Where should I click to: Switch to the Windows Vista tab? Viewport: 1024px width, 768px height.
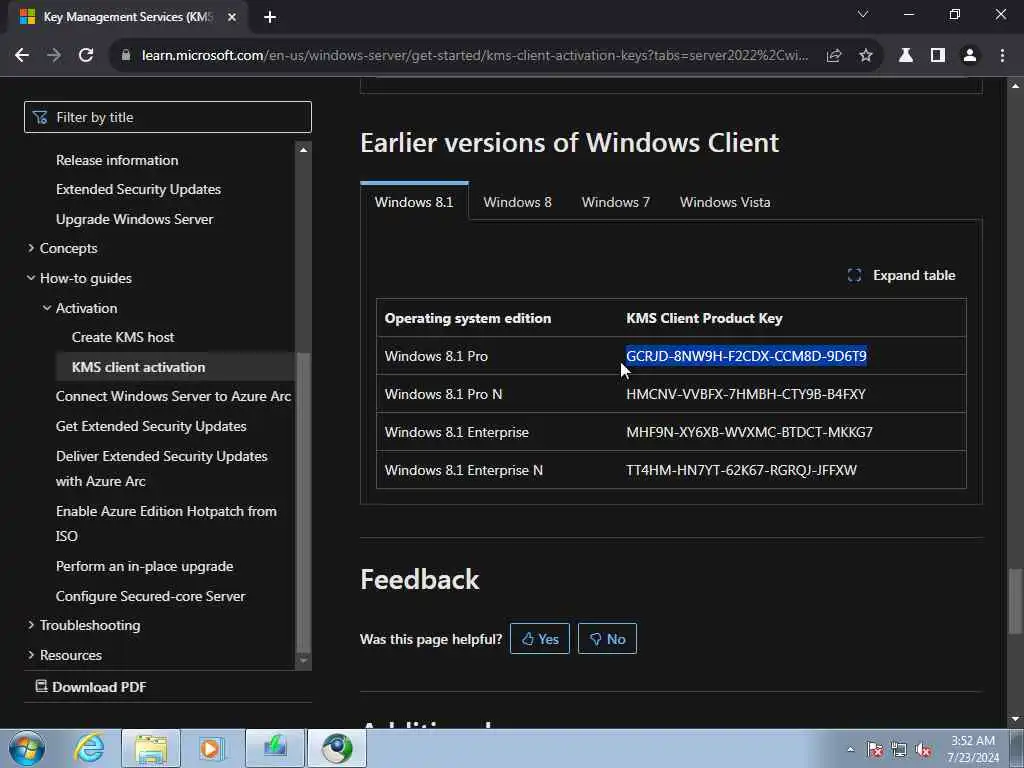[725, 202]
